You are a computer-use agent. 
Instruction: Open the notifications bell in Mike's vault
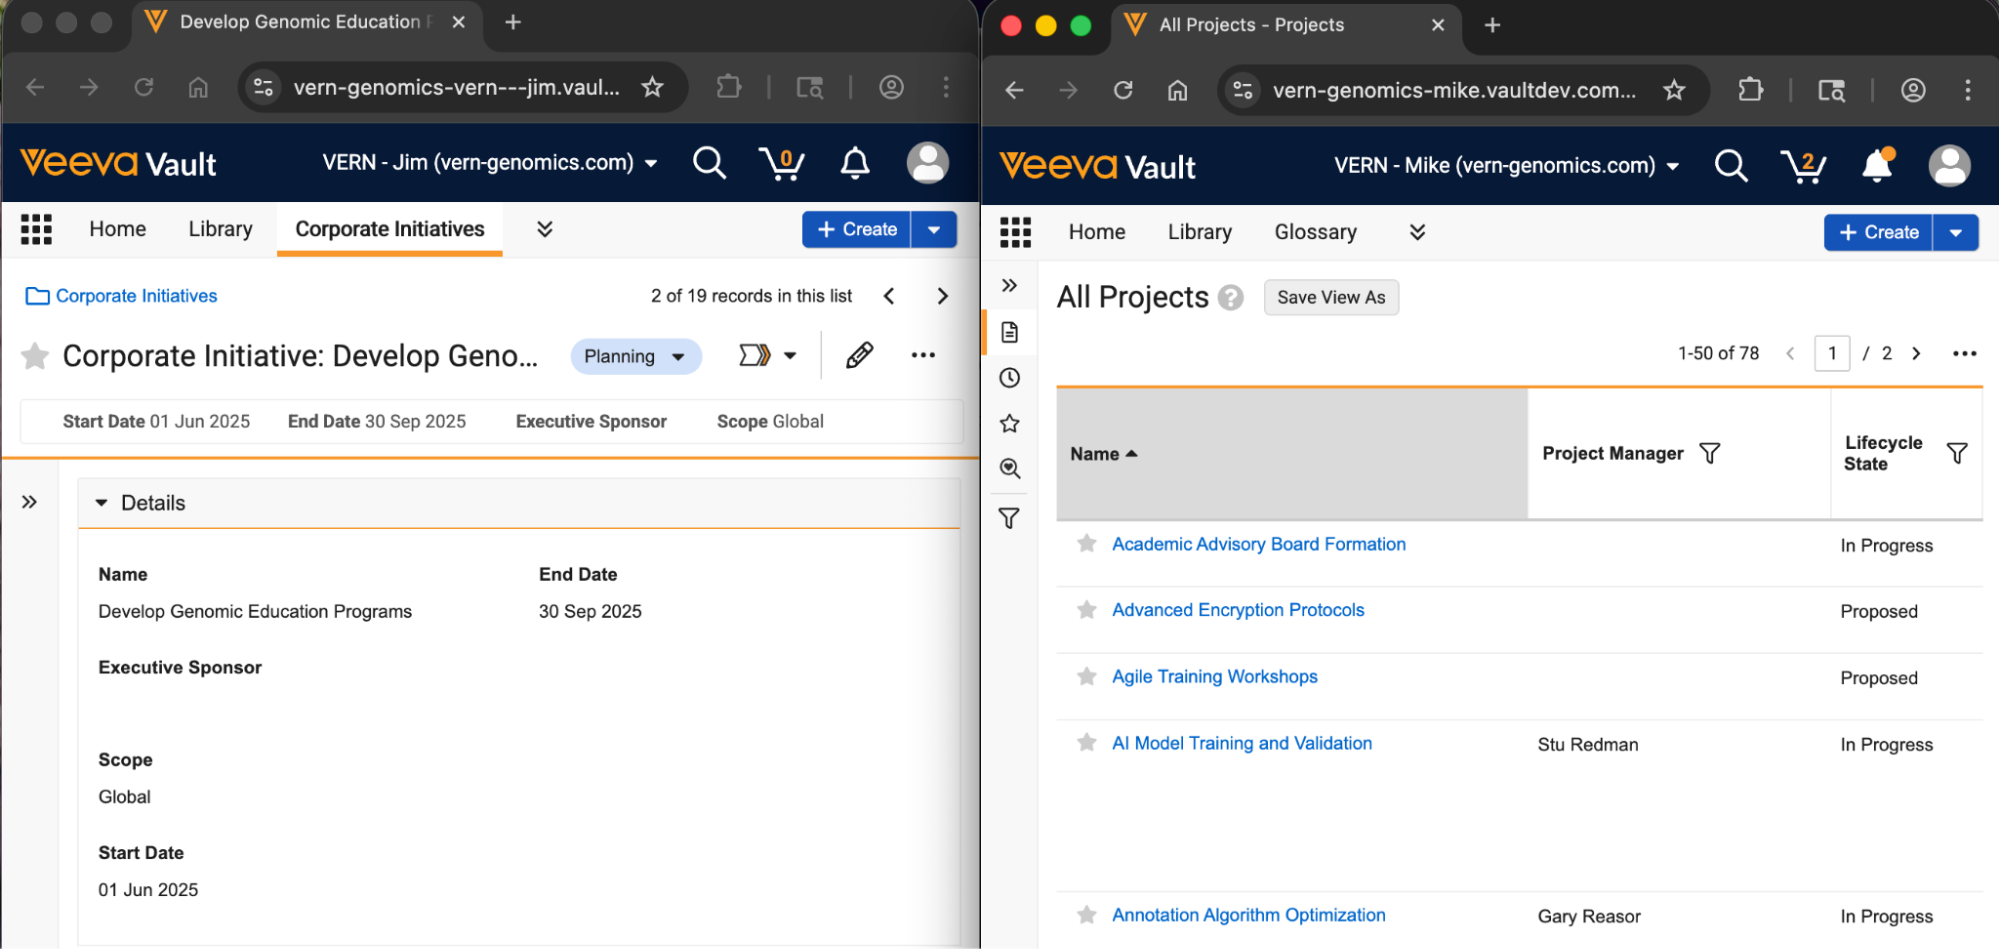pos(1877,166)
